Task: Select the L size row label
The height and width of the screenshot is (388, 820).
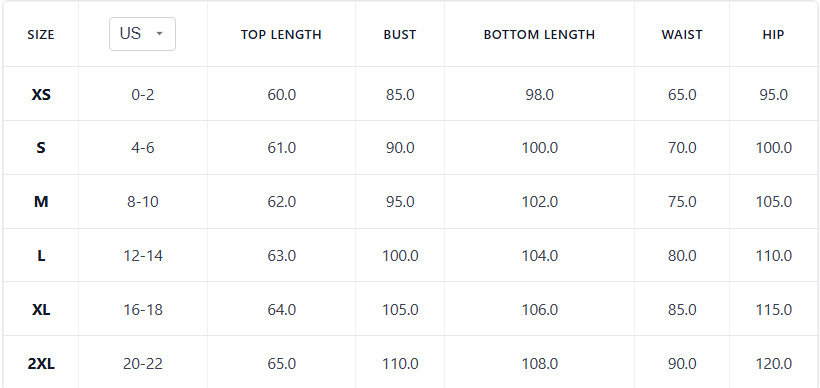Action: pos(41,256)
